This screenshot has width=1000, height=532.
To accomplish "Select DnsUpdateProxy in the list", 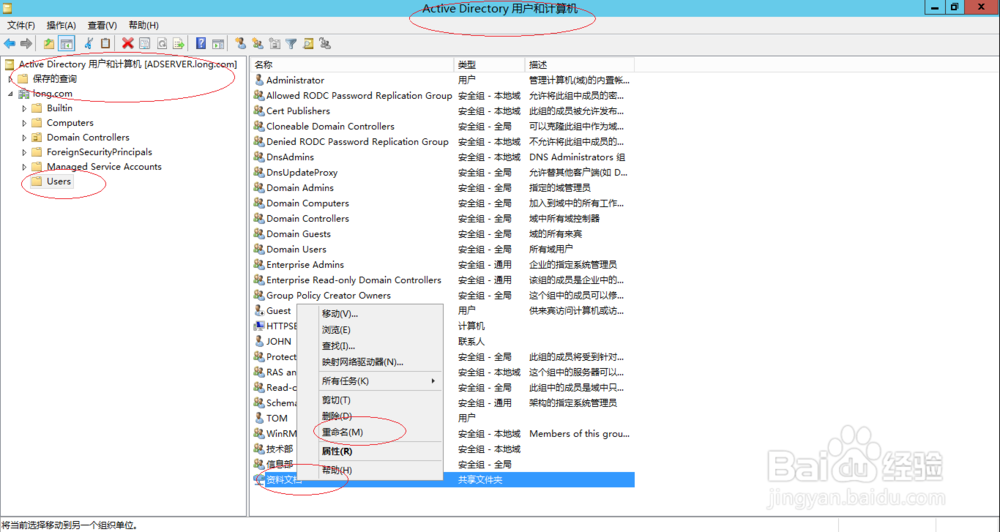I will point(302,172).
